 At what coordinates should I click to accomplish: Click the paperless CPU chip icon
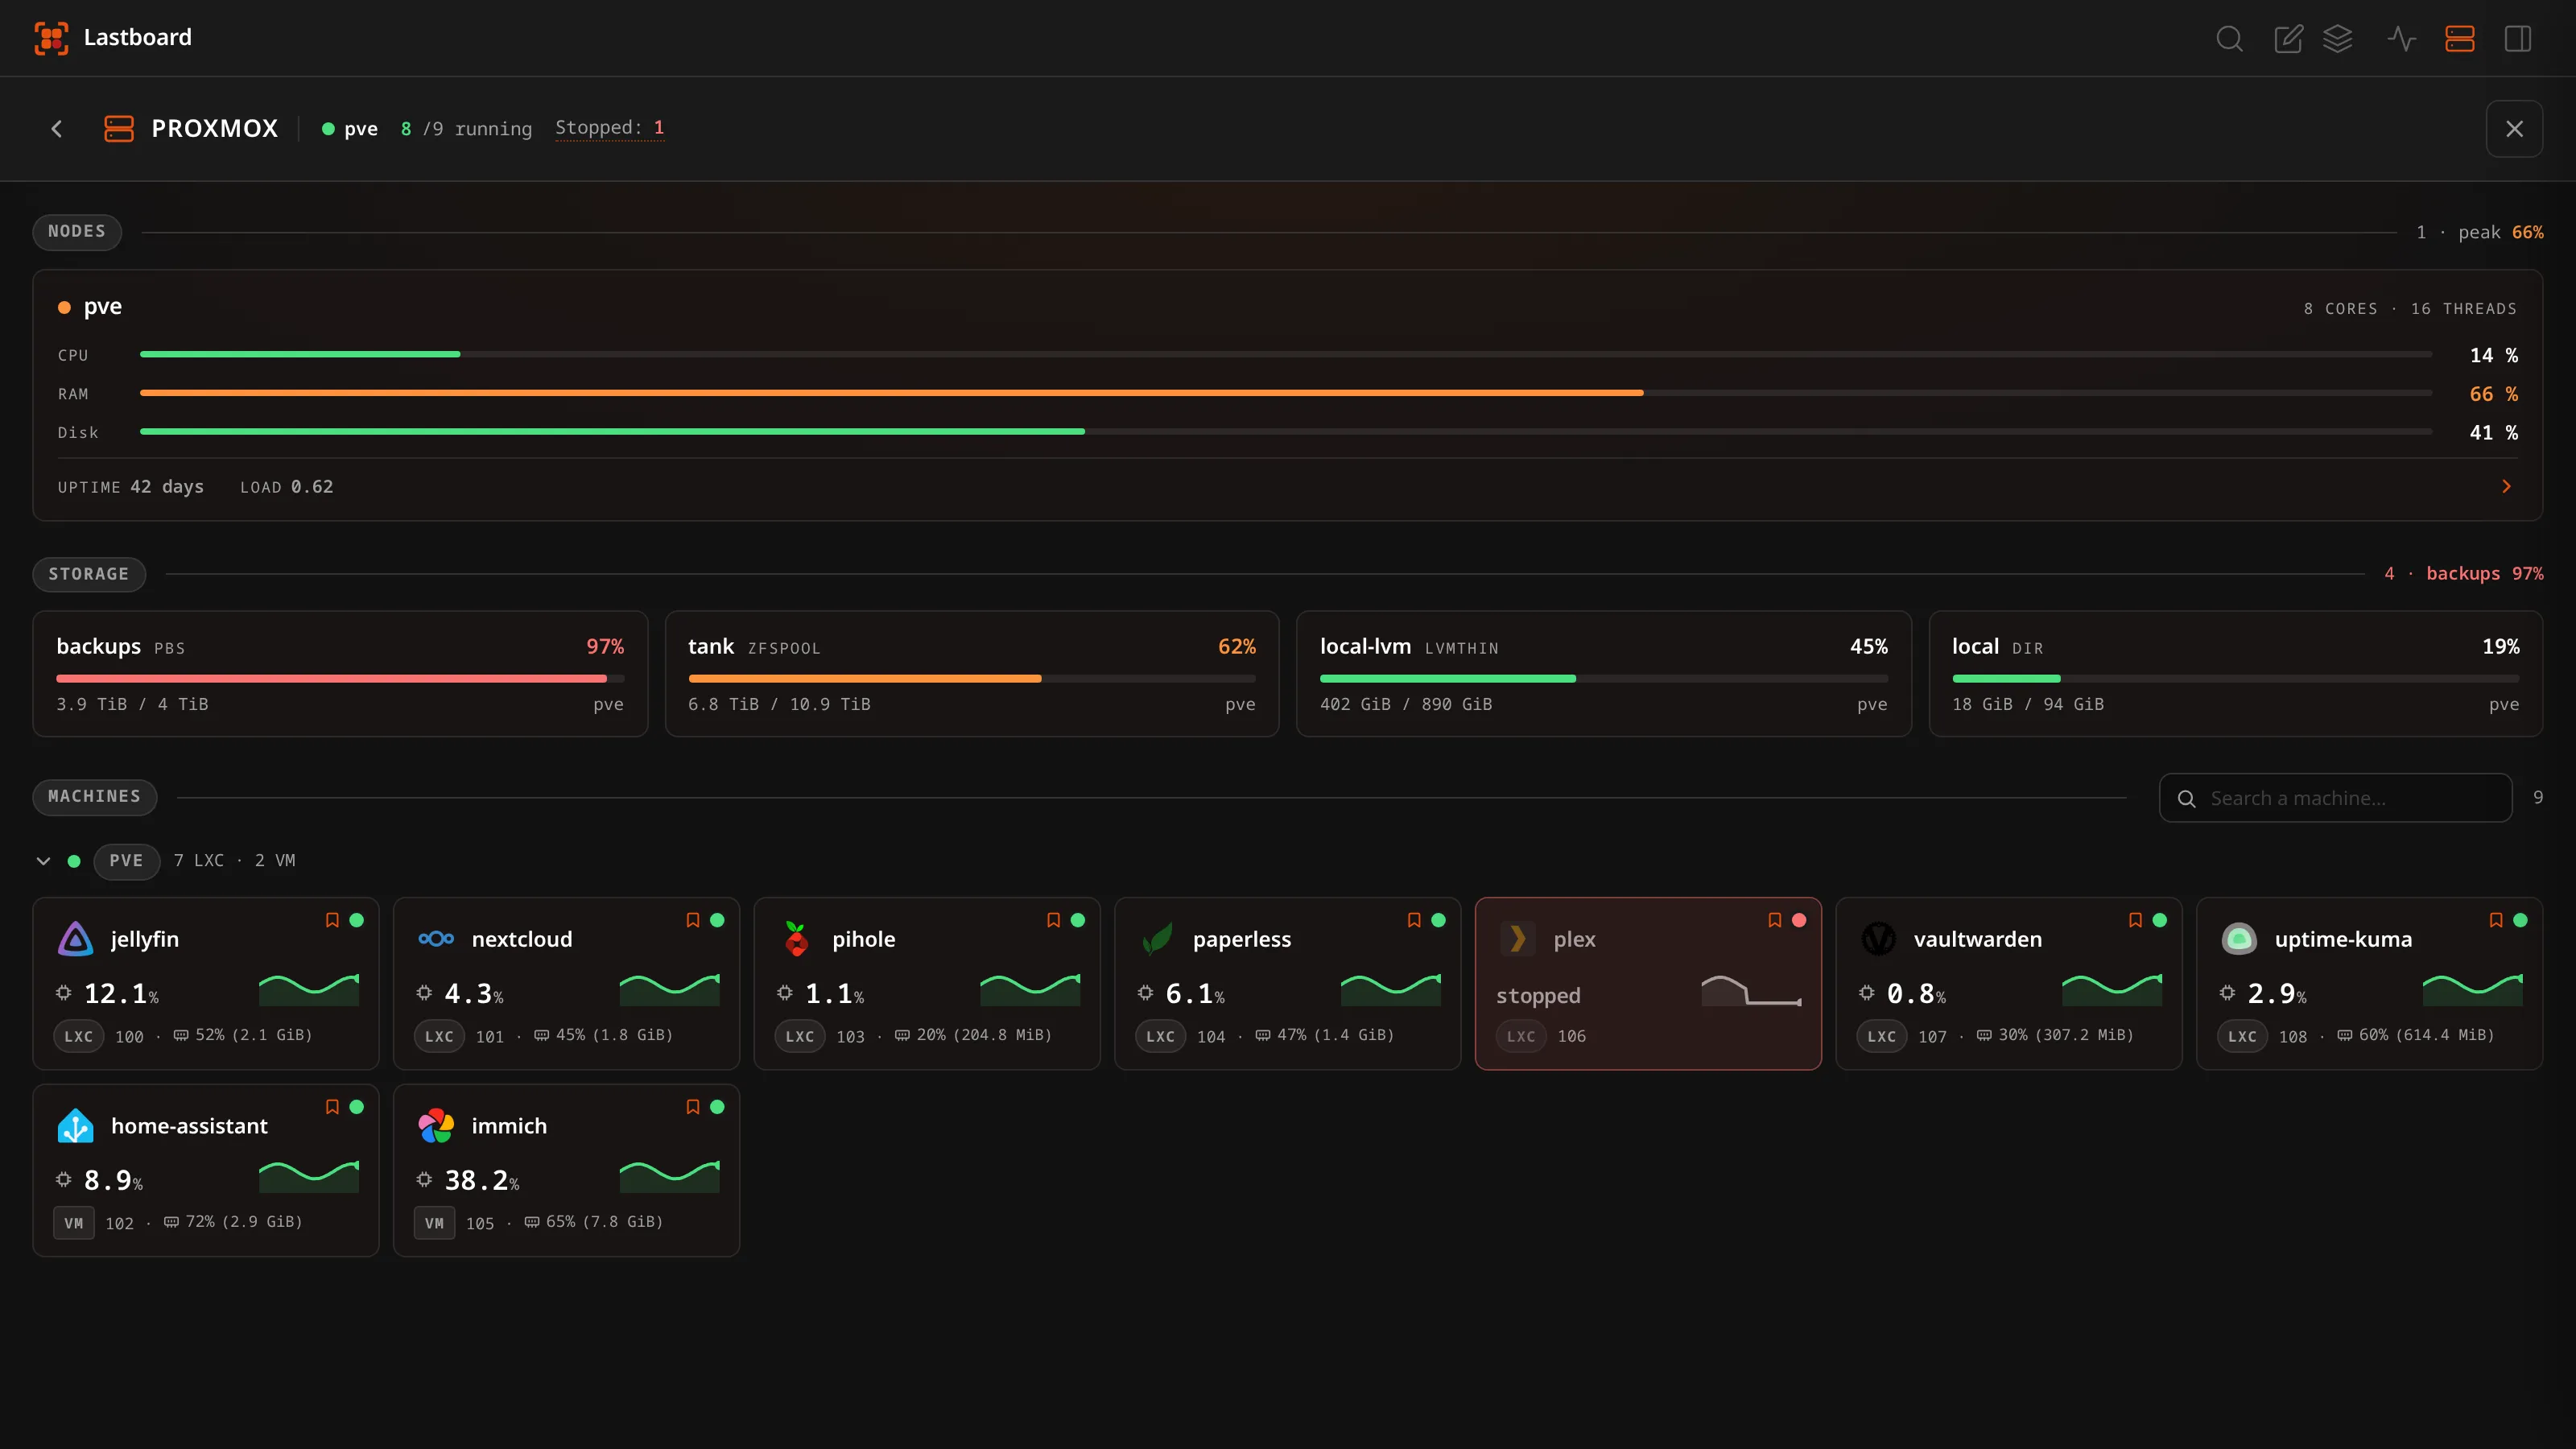click(x=1145, y=993)
